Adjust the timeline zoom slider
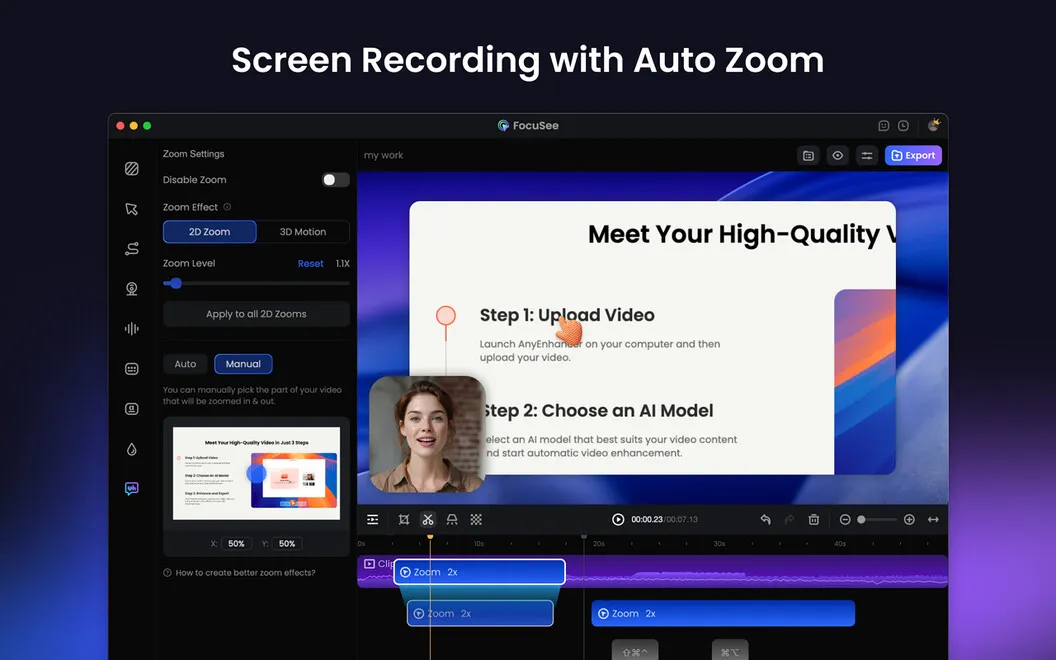Image resolution: width=1056 pixels, height=660 pixels. pos(861,519)
